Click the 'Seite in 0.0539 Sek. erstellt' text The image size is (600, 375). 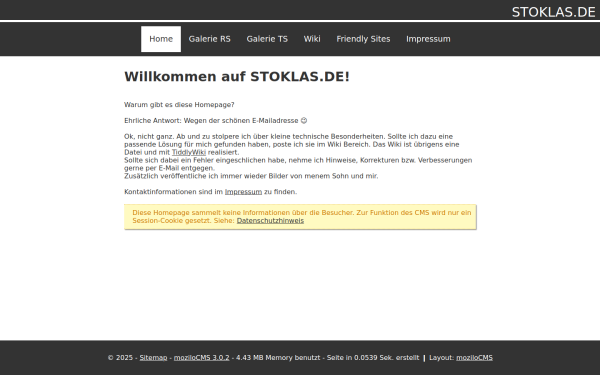[x=373, y=358]
